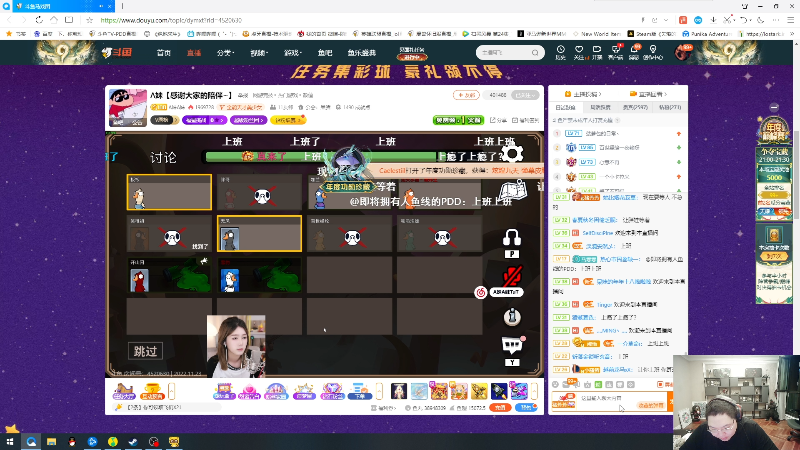
Task: Toggle the red muted microphone icon
Action: (x=512, y=276)
